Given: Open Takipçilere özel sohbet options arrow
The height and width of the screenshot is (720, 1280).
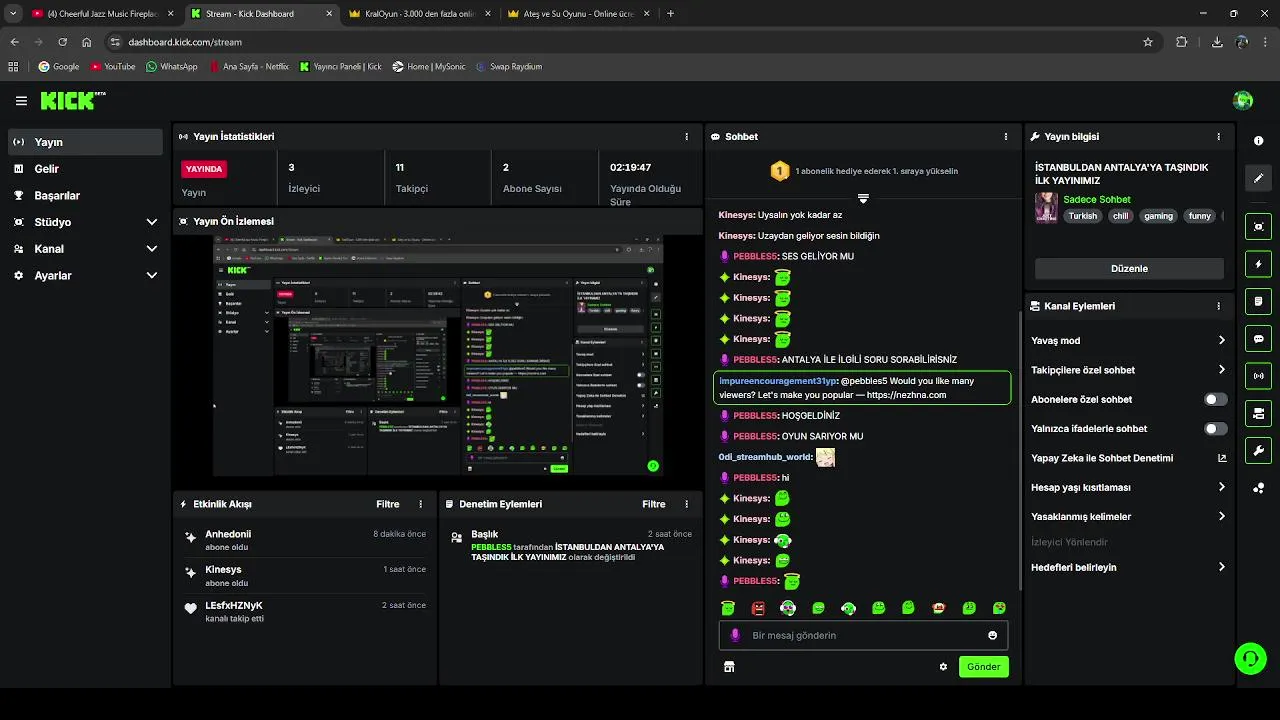Looking at the screenshot, I should 1221,369.
